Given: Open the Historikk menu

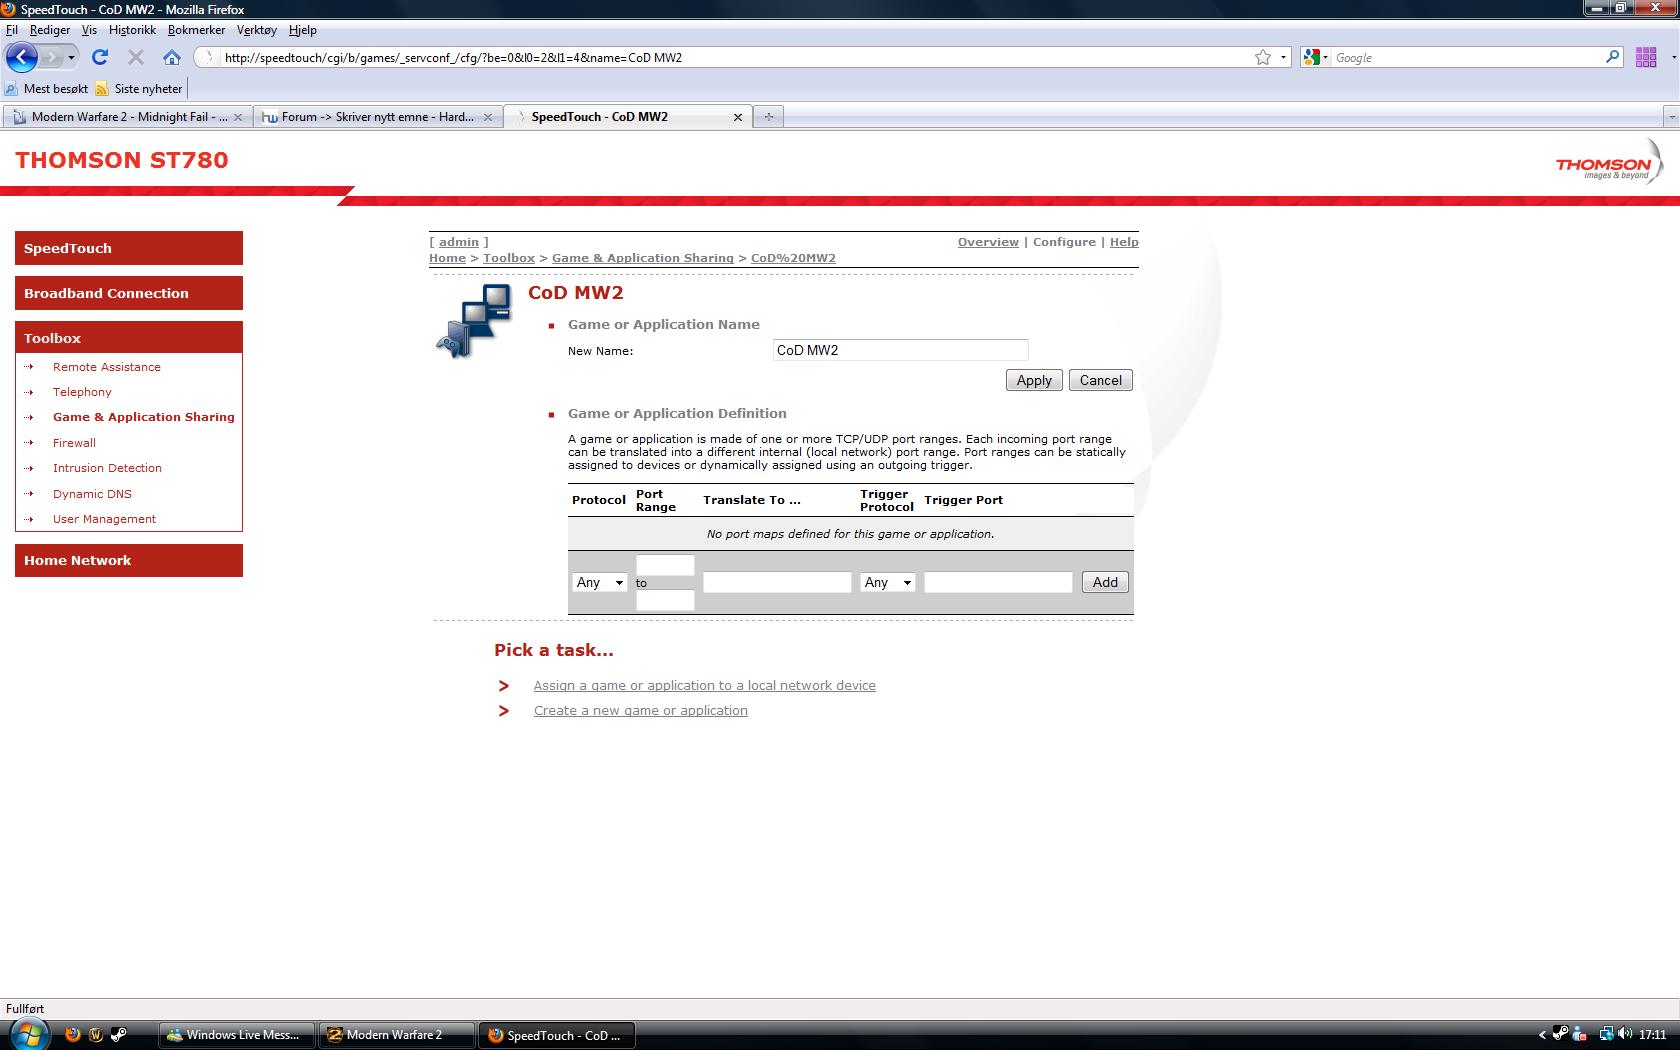Looking at the screenshot, I should 132,30.
